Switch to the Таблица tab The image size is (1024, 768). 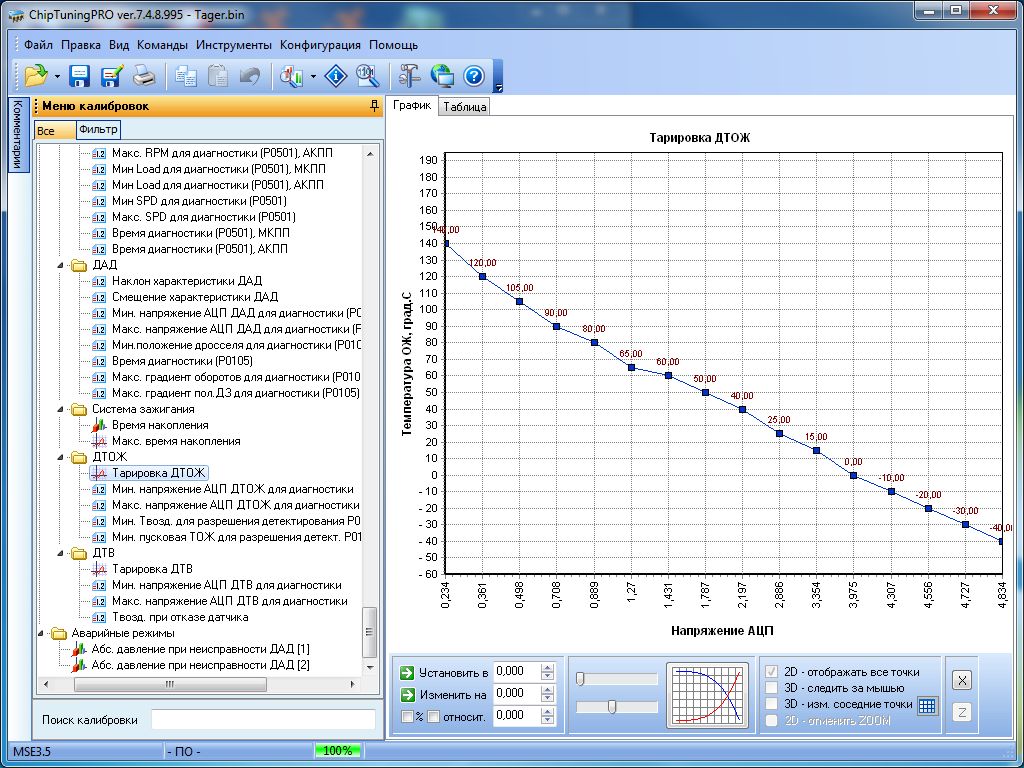tap(464, 107)
